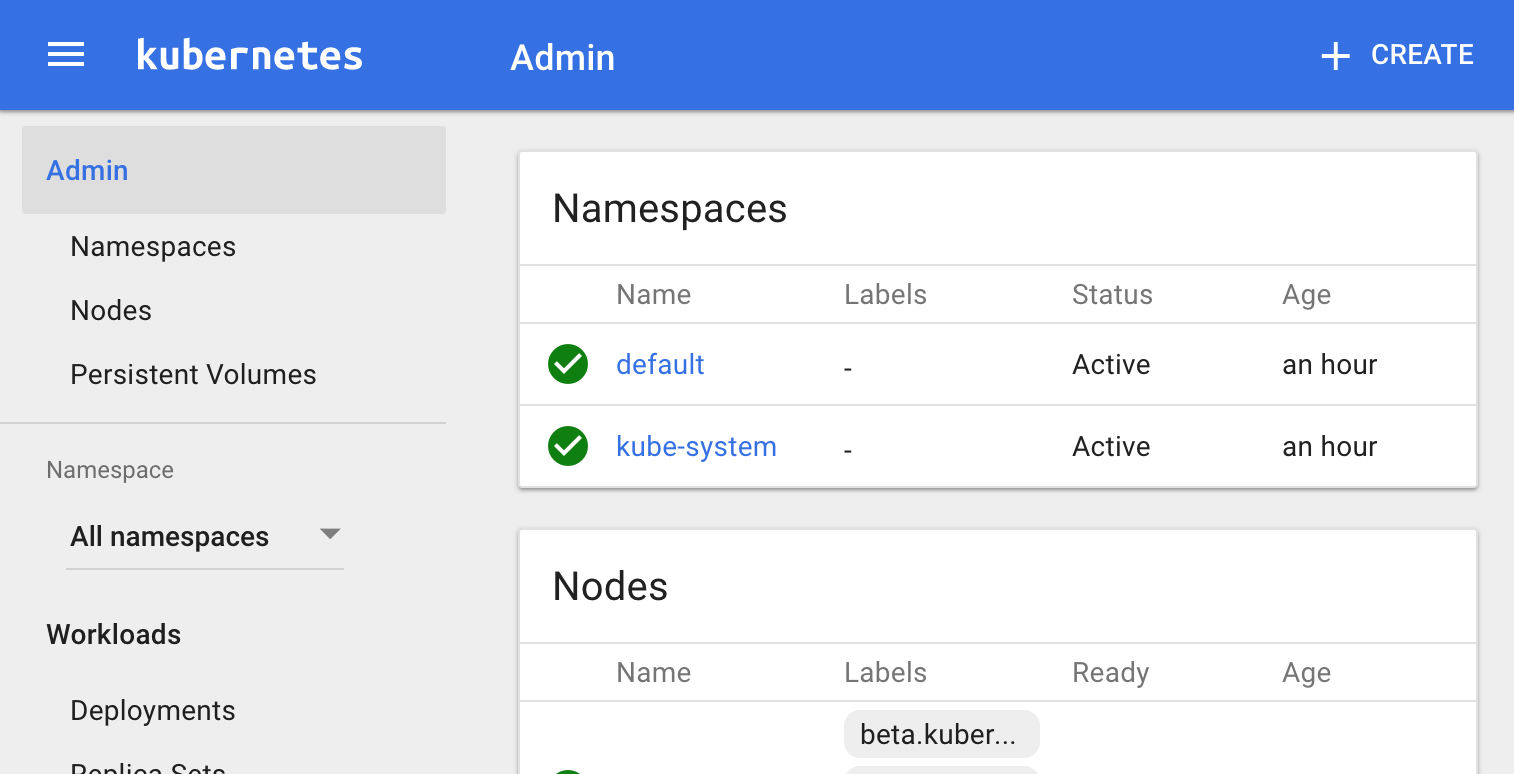1514x774 pixels.
Task: Click the kubernetes logo text
Action: (249, 55)
